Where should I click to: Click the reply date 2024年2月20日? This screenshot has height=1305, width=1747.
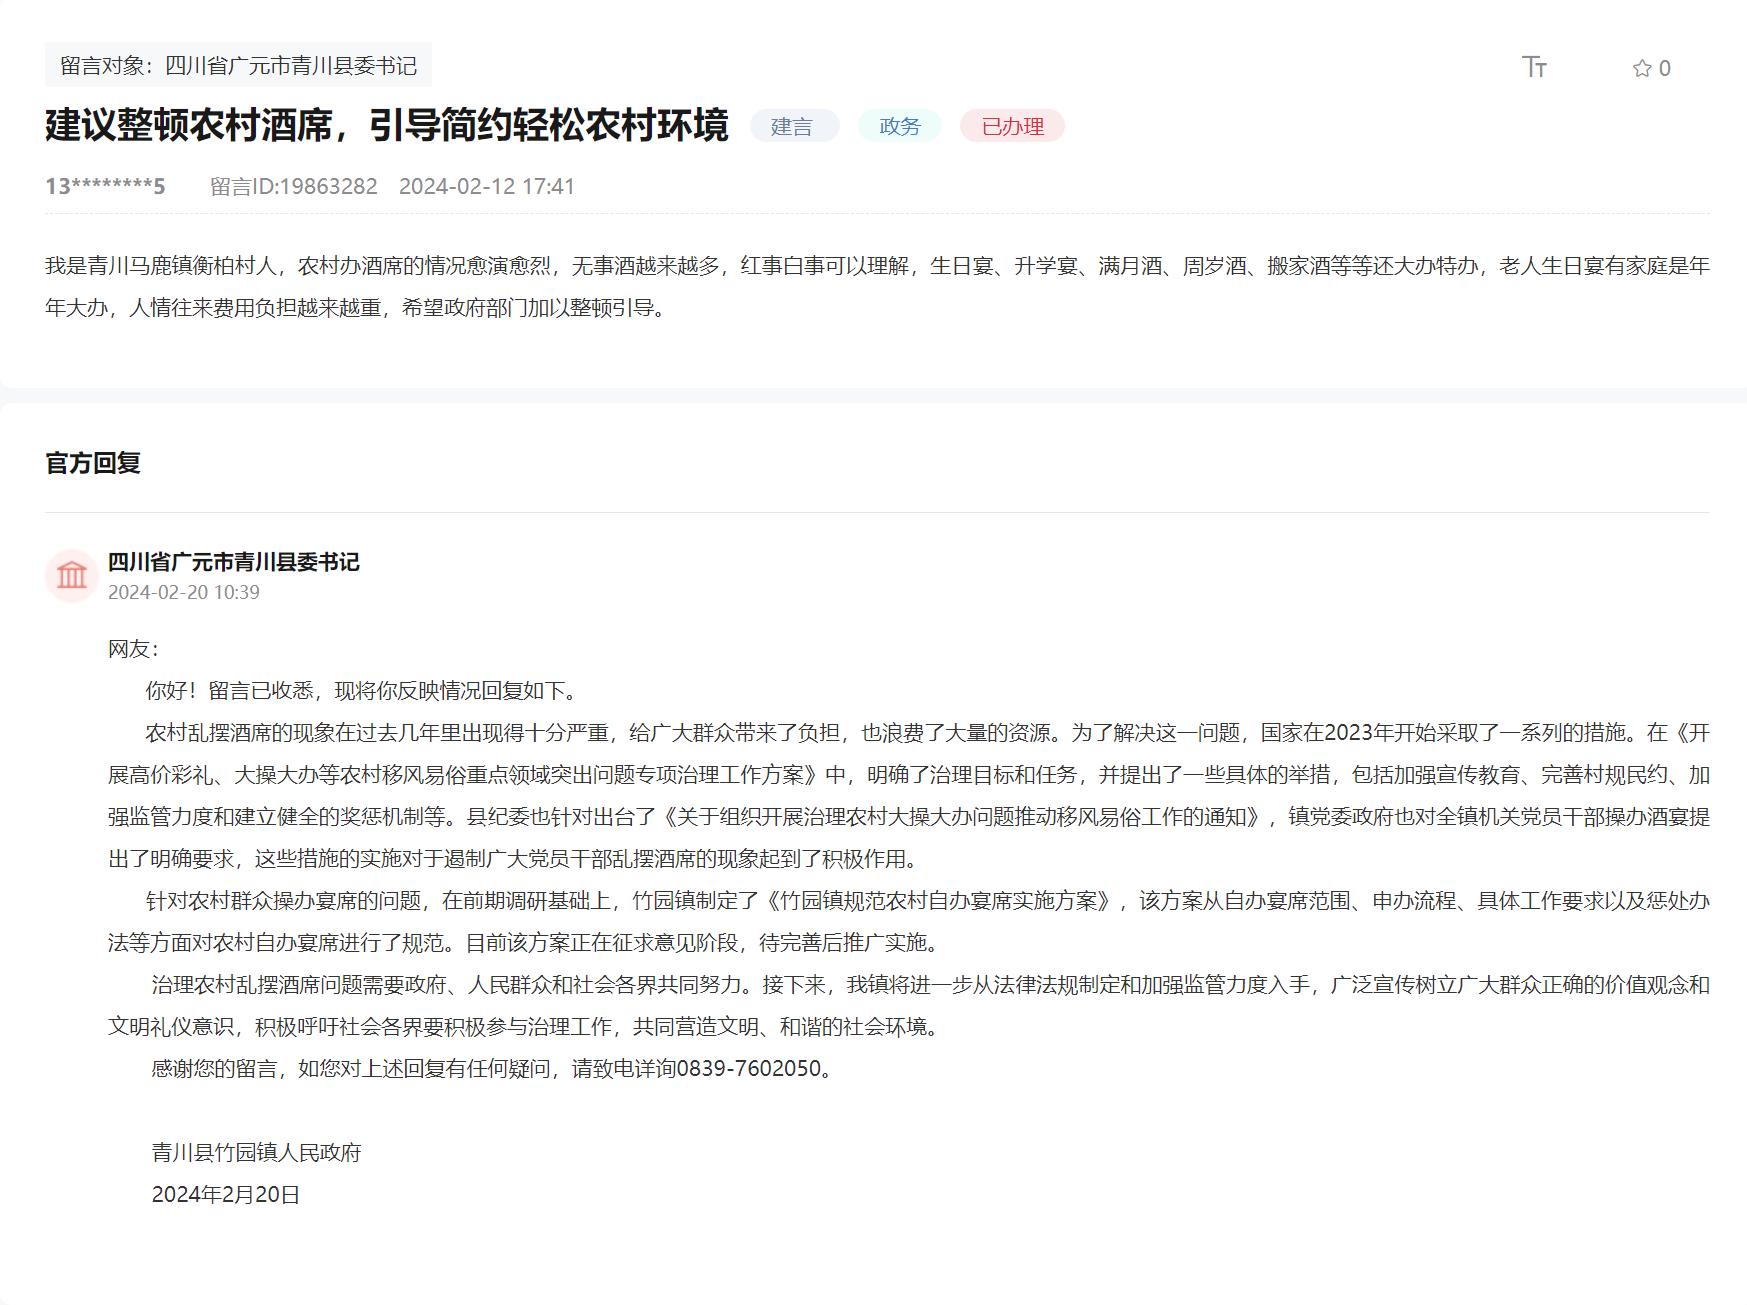coord(226,1194)
